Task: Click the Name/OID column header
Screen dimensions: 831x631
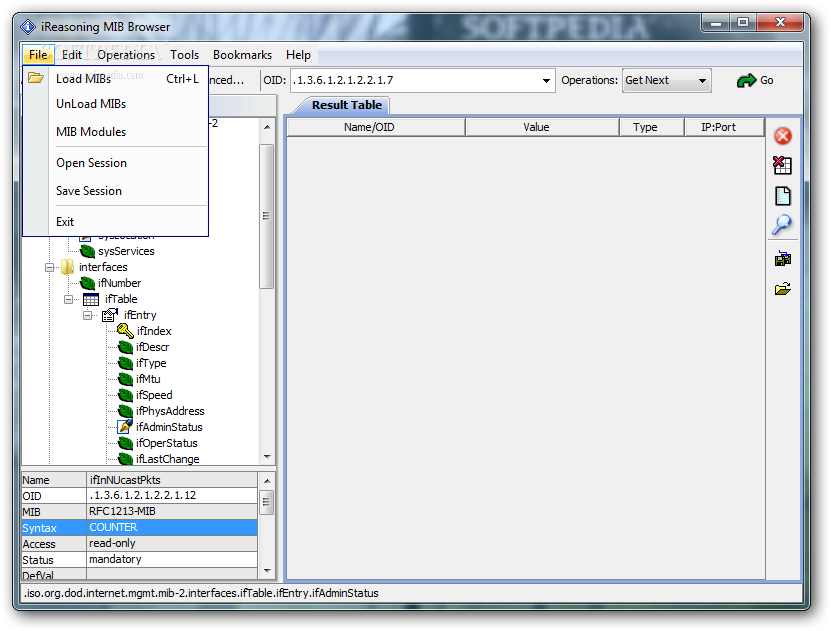Action: pos(376,127)
